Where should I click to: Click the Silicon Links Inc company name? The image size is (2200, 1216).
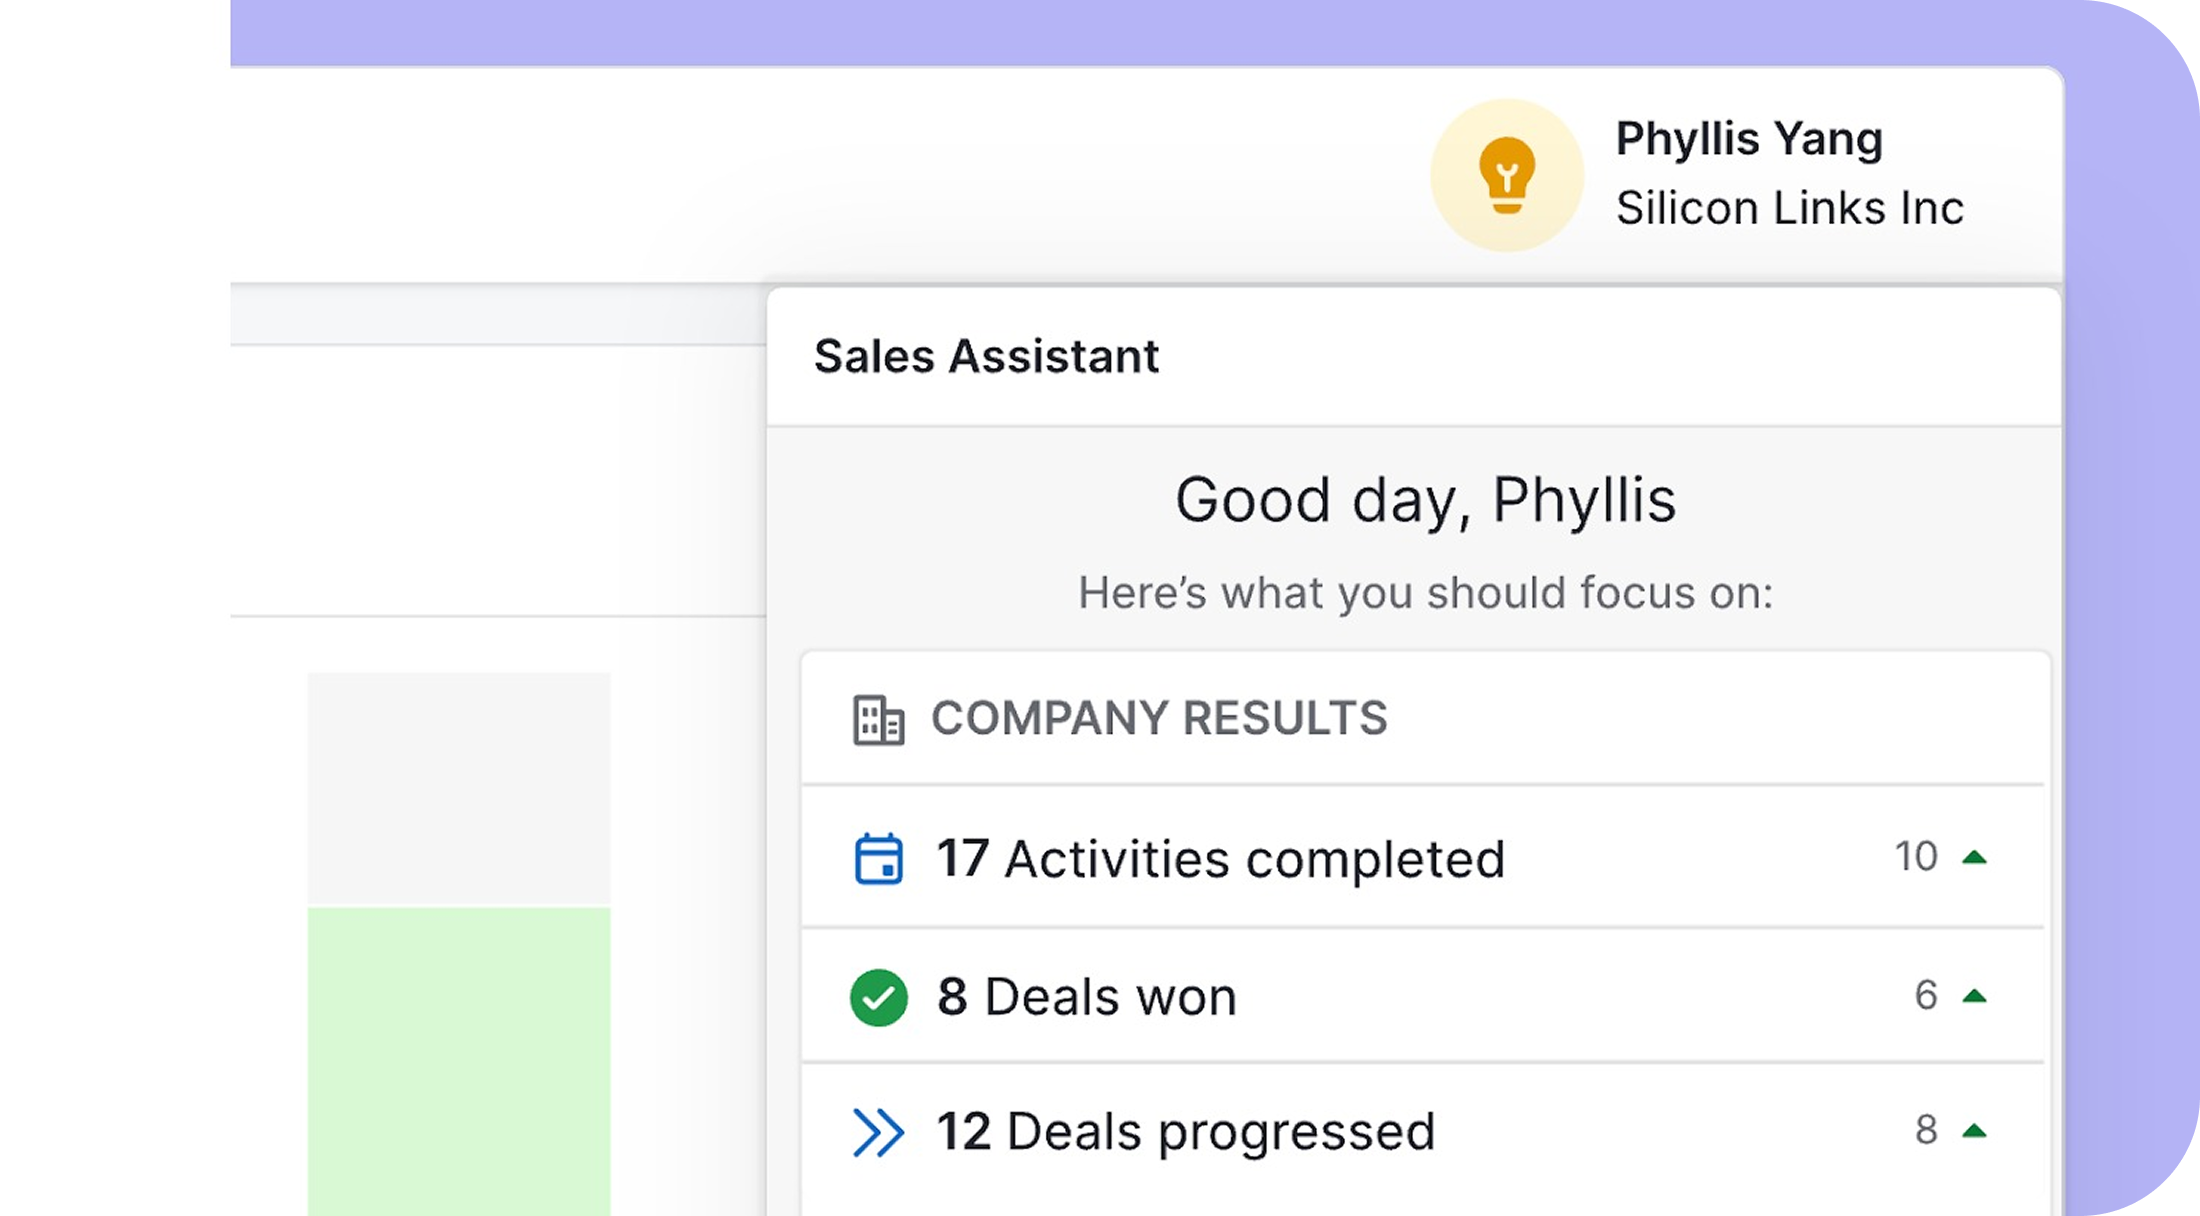(1789, 209)
